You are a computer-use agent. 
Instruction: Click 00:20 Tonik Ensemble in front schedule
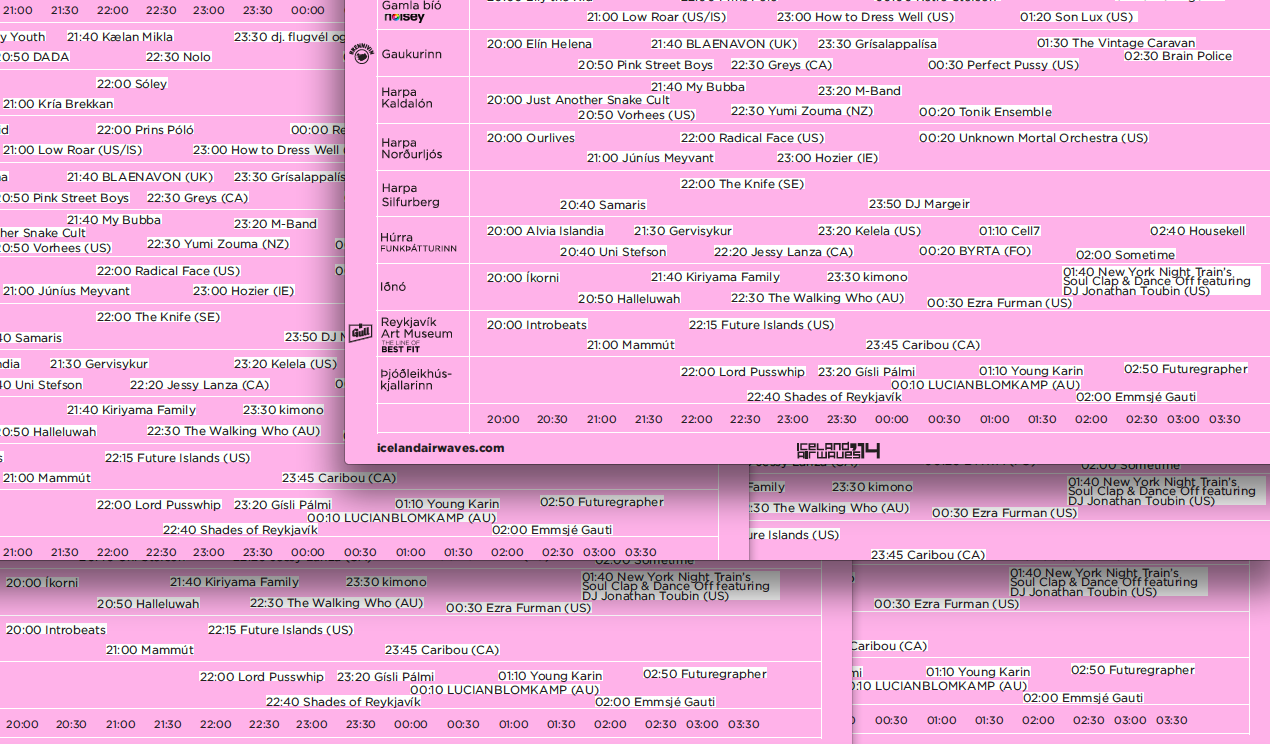pos(985,112)
